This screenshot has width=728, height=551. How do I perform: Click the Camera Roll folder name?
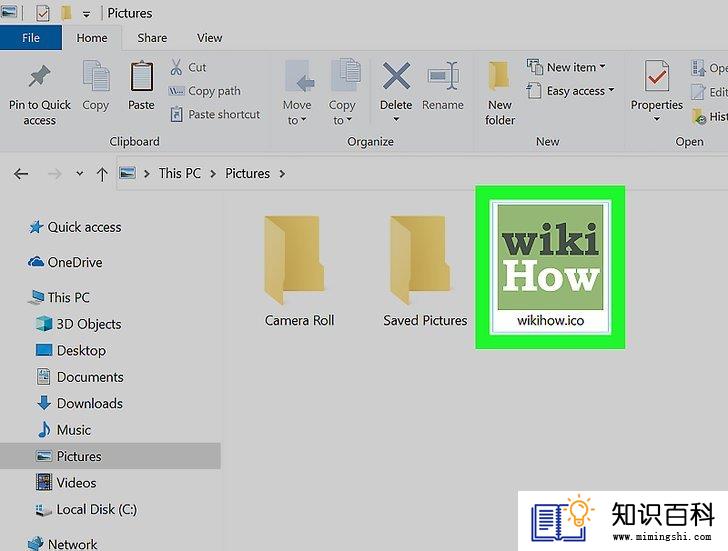[x=299, y=320]
